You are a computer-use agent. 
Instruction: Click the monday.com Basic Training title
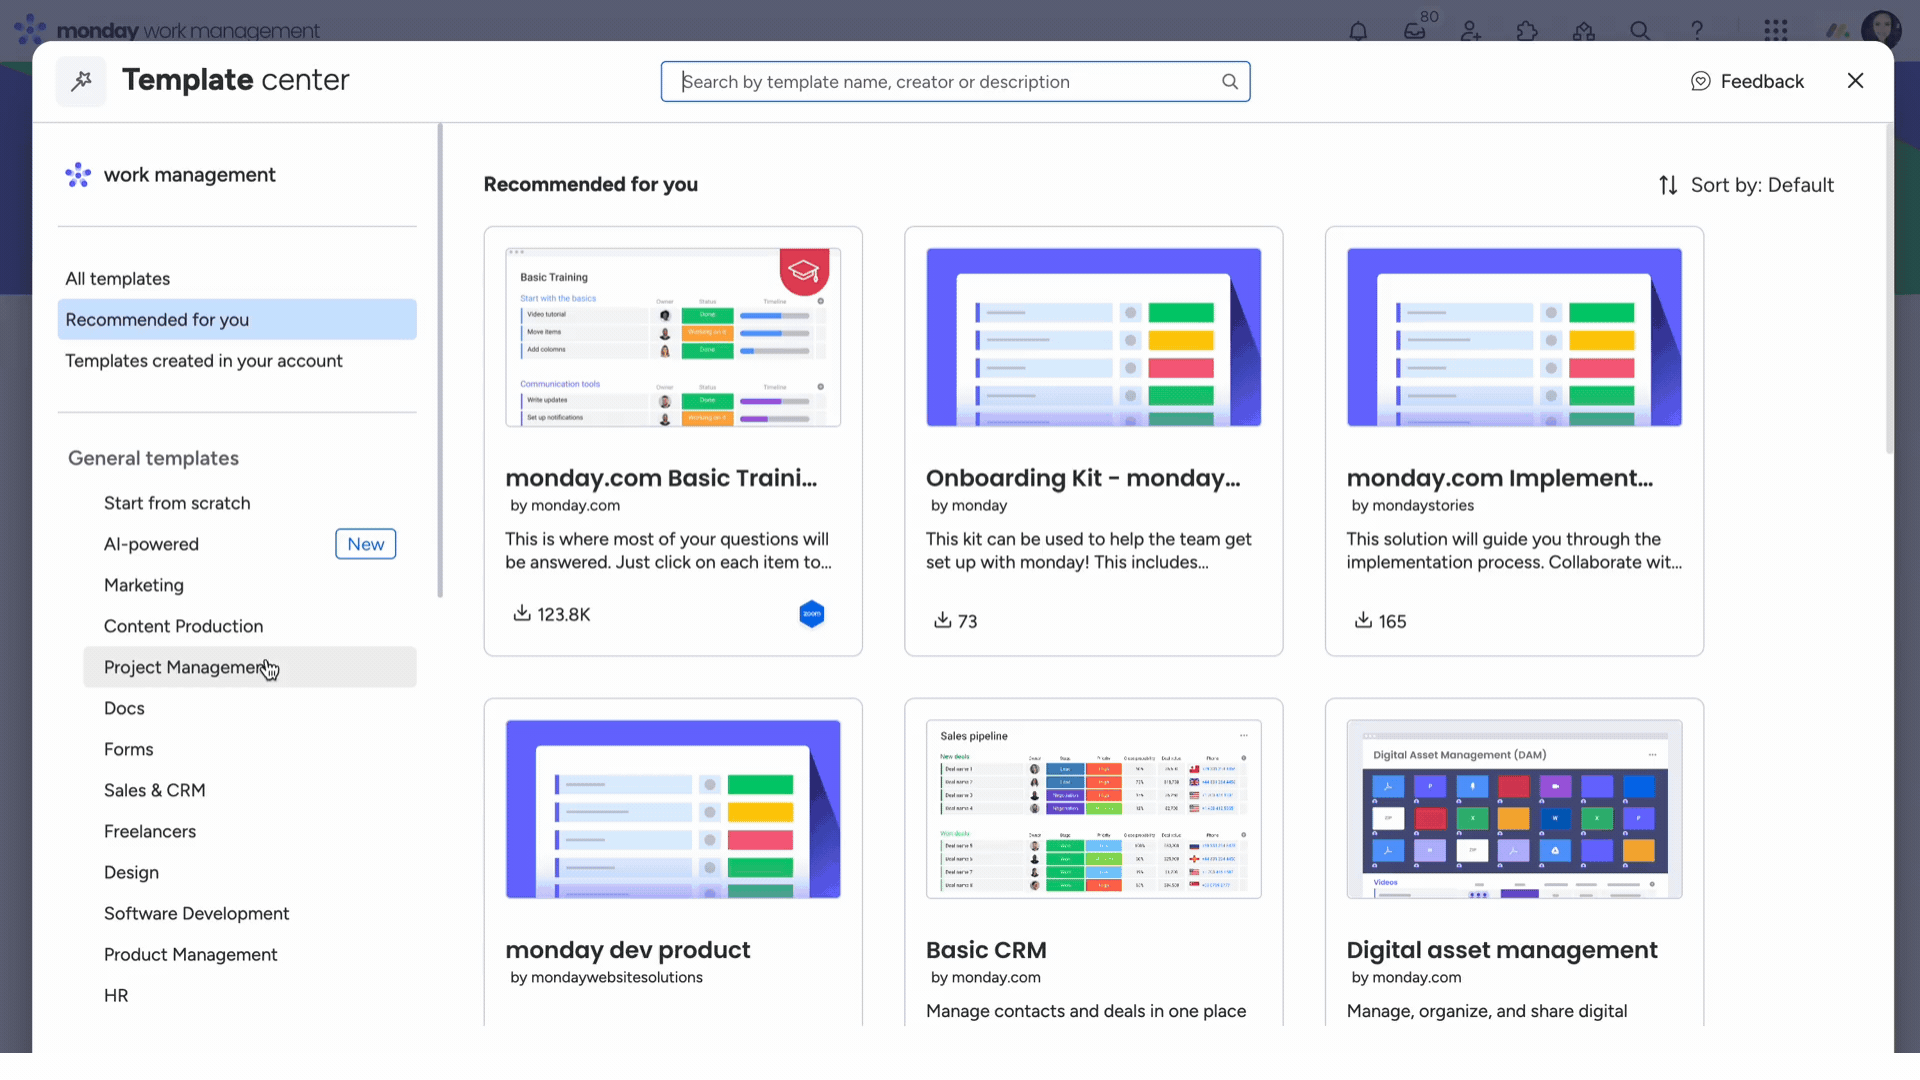[x=661, y=478]
